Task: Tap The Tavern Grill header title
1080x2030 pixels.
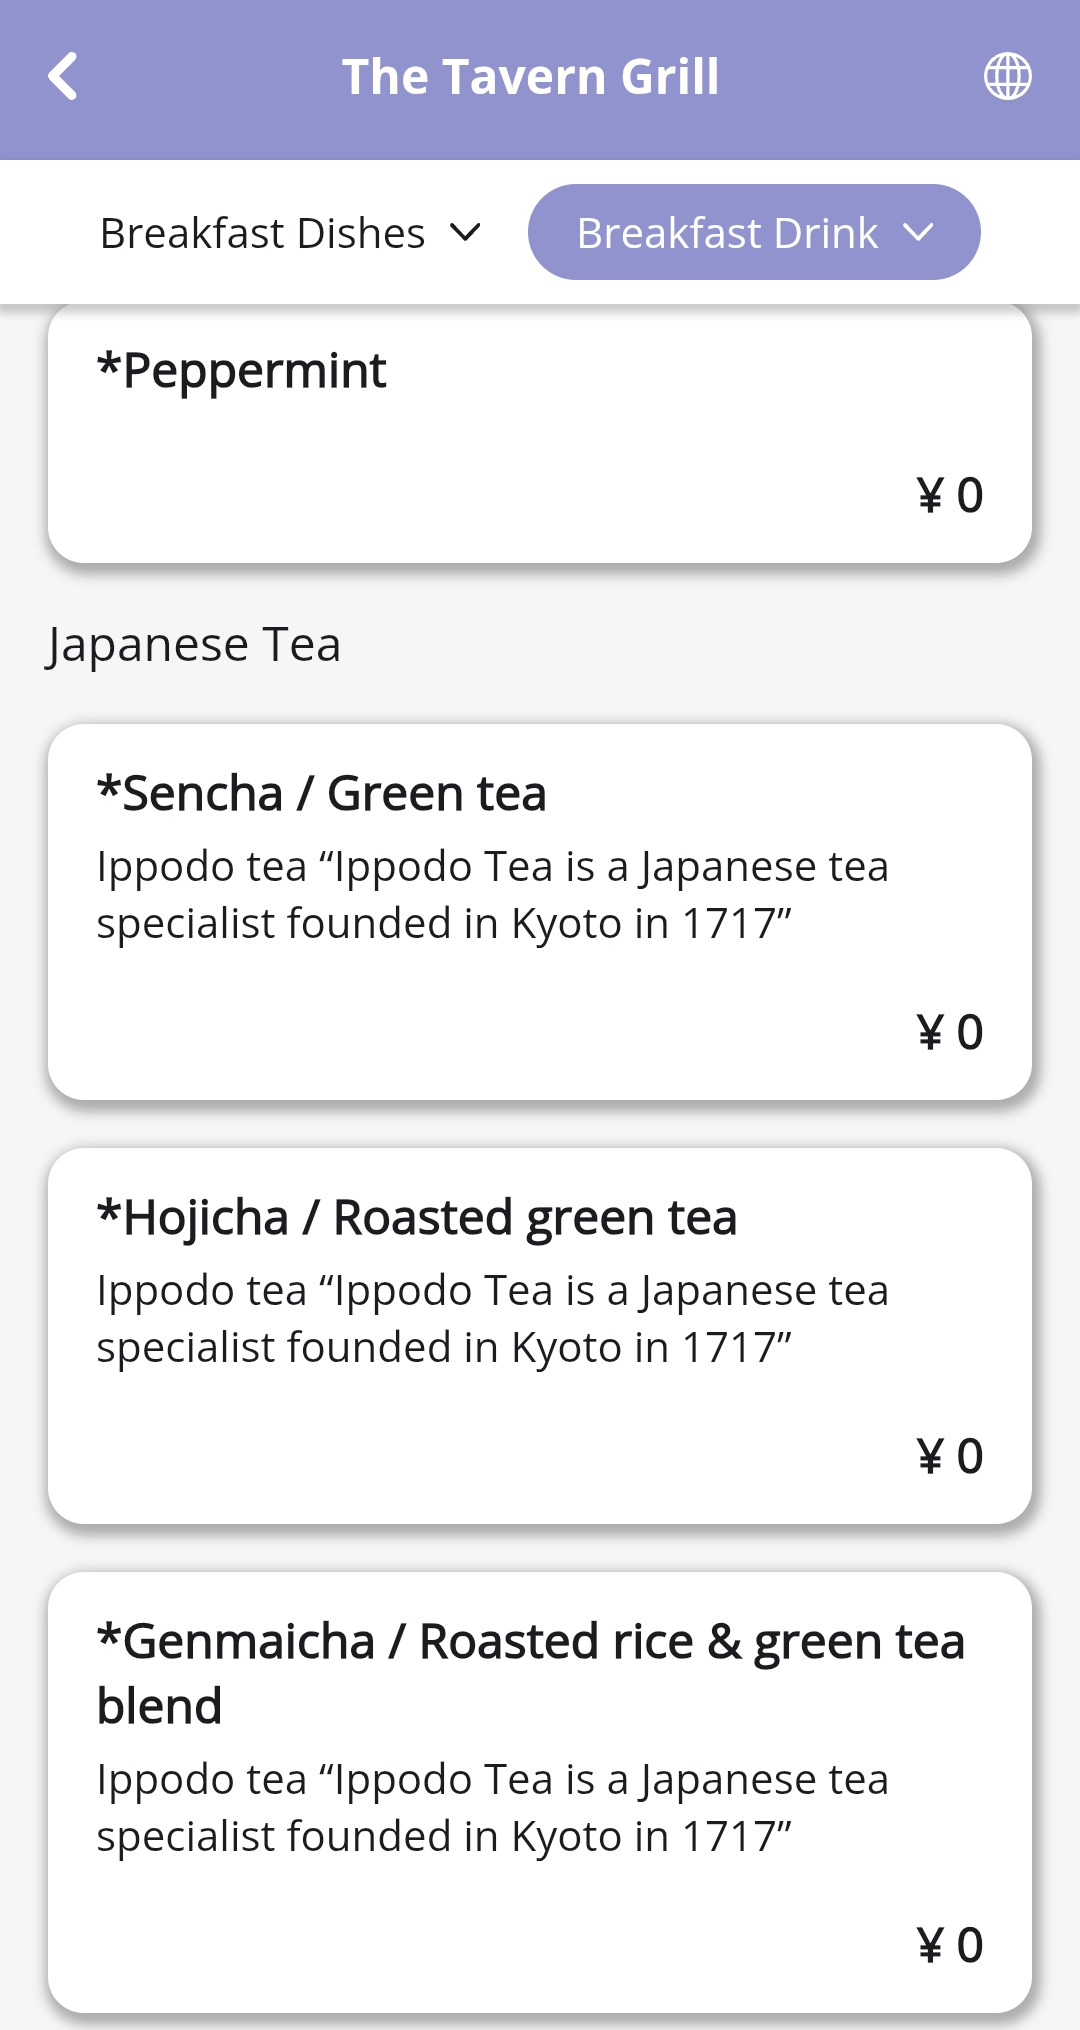Action: (x=530, y=77)
